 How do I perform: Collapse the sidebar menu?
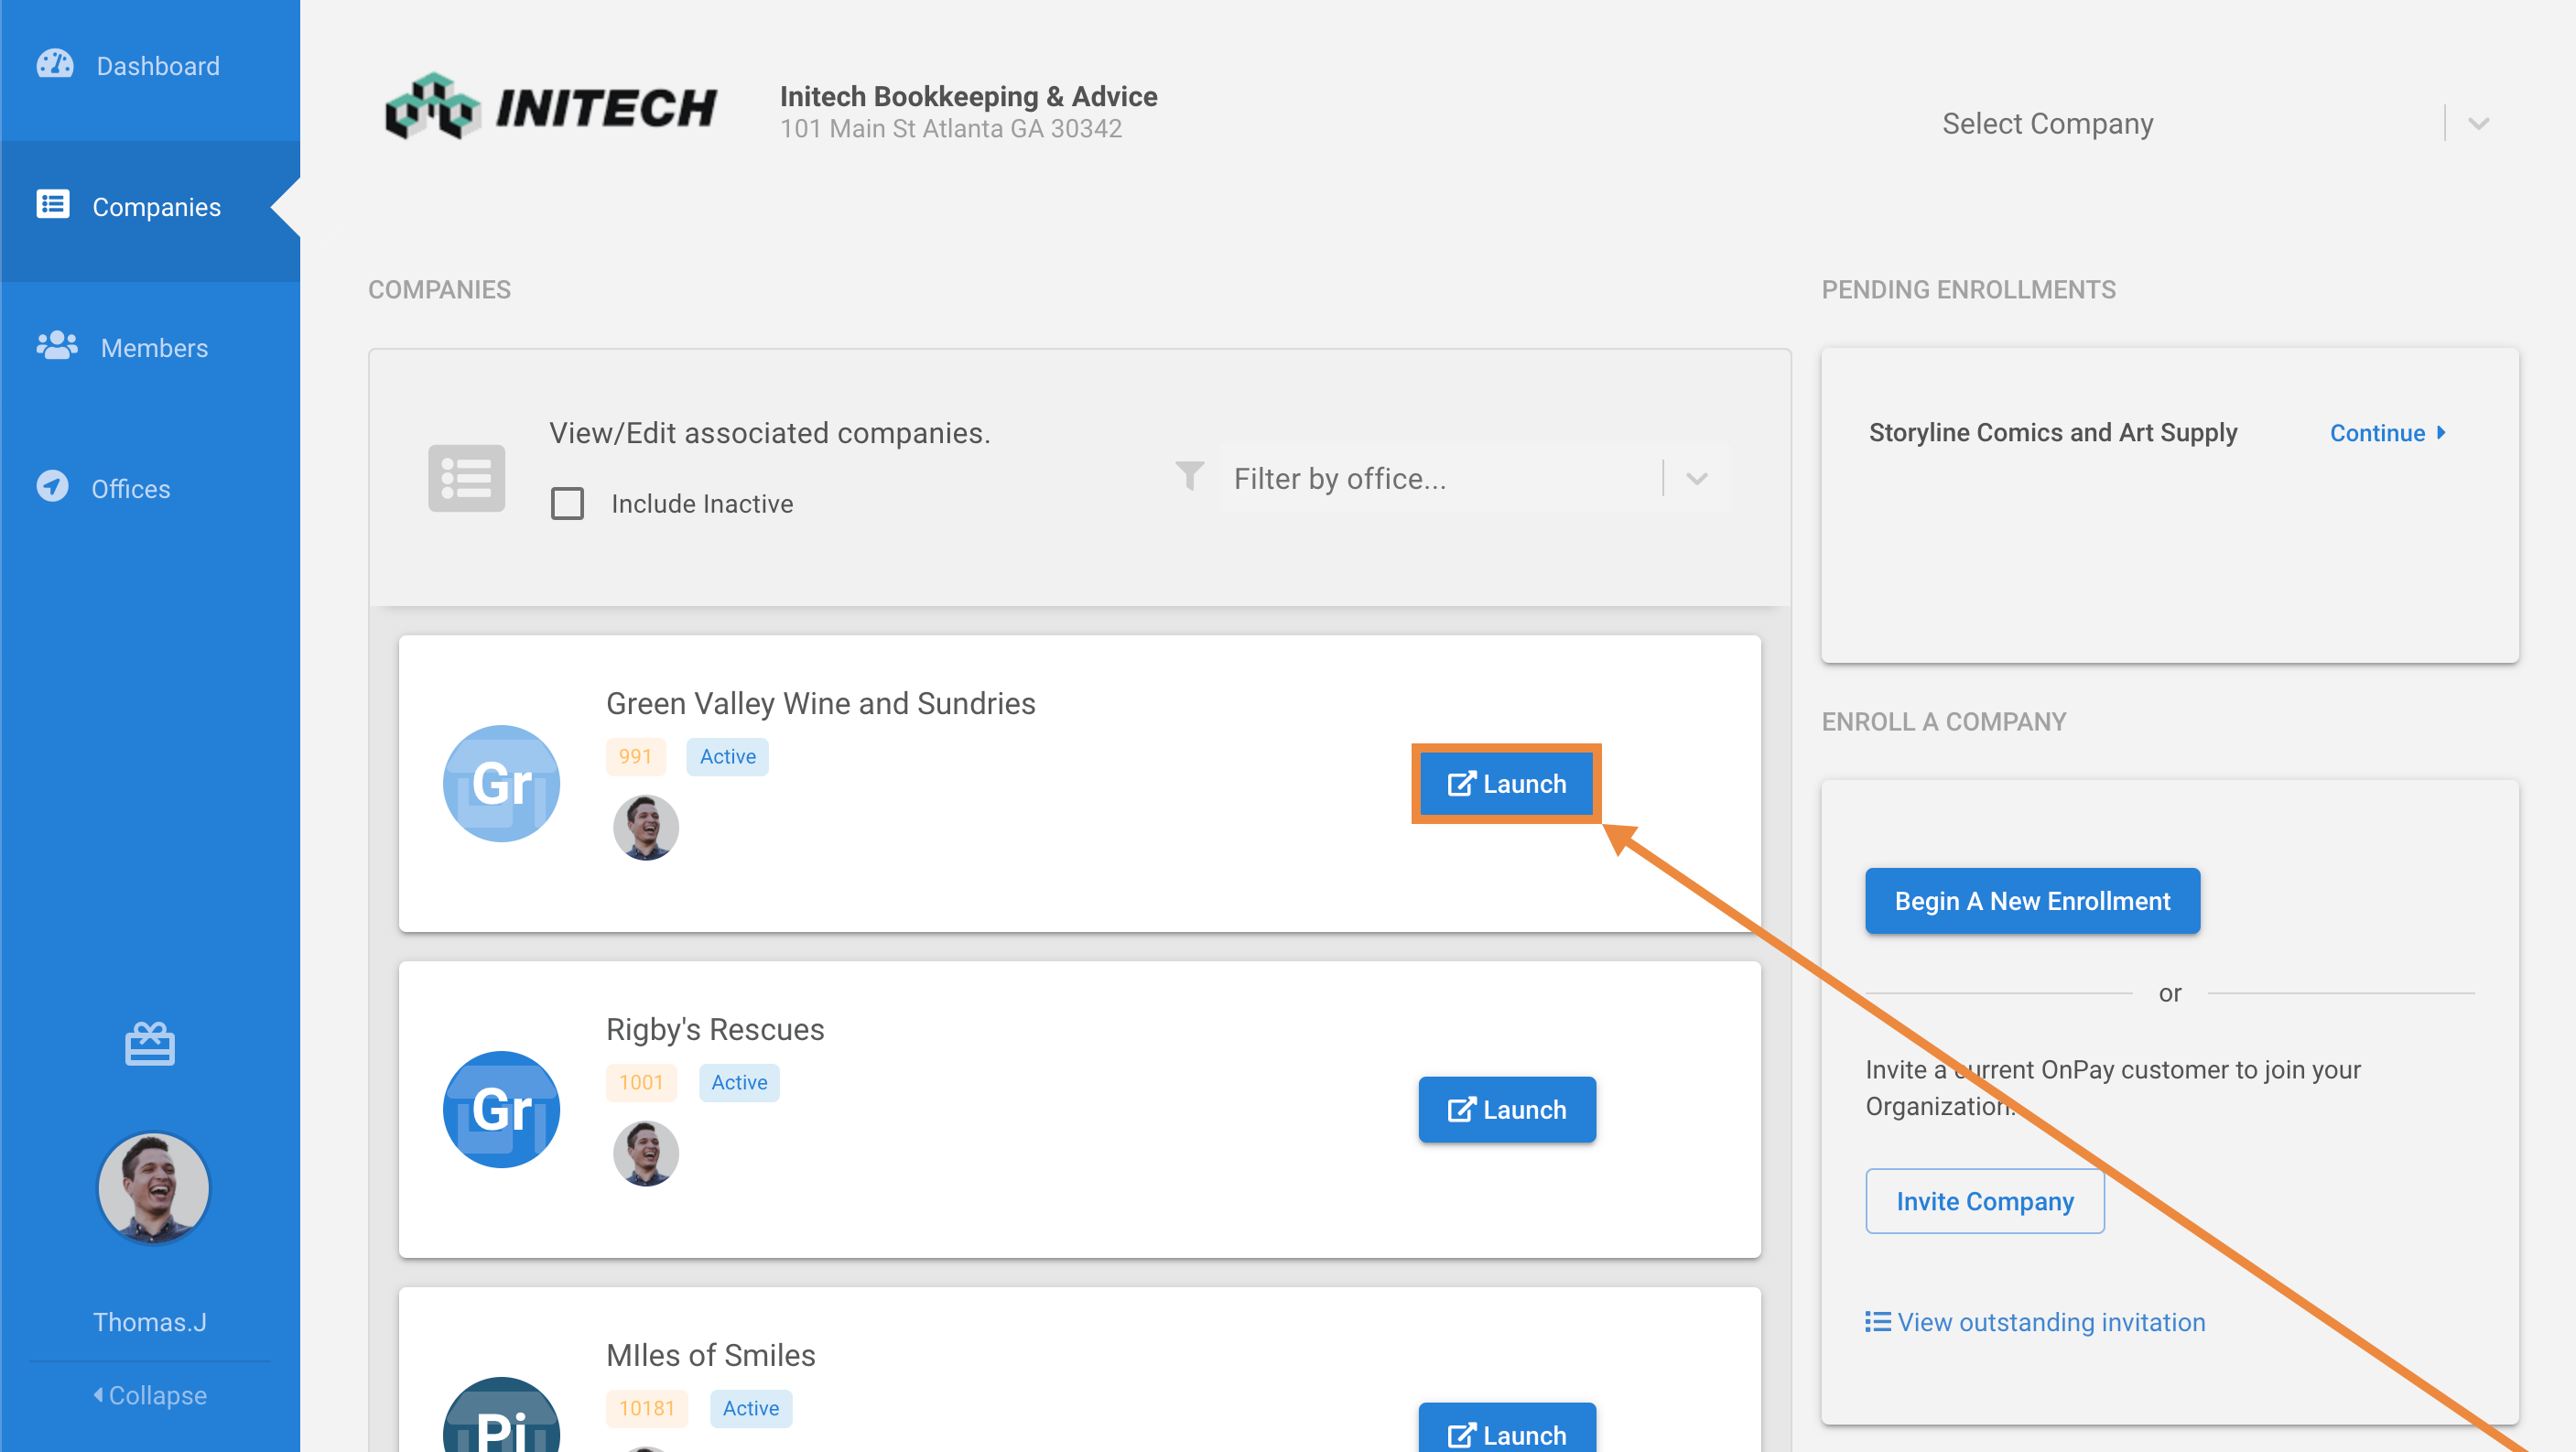pos(150,1395)
